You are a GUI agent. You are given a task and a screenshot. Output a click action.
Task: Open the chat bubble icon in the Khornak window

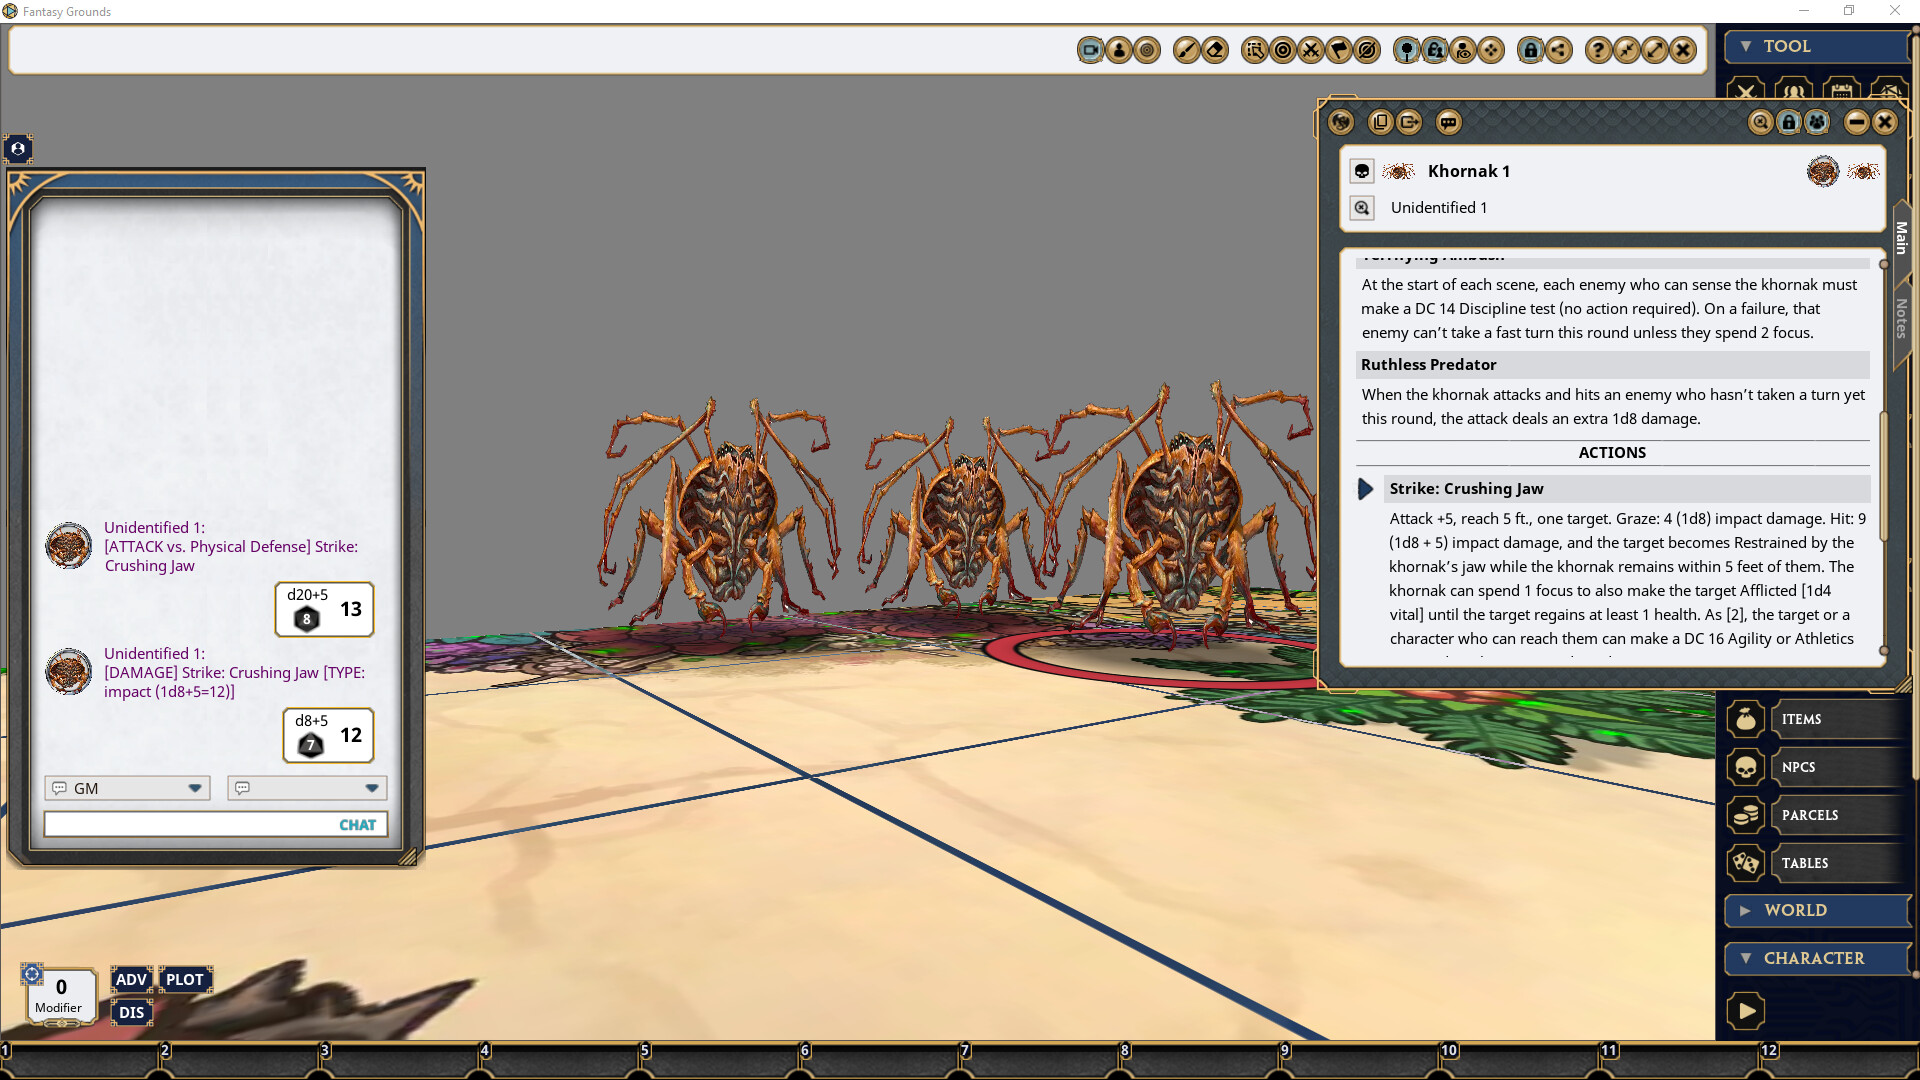[1449, 122]
